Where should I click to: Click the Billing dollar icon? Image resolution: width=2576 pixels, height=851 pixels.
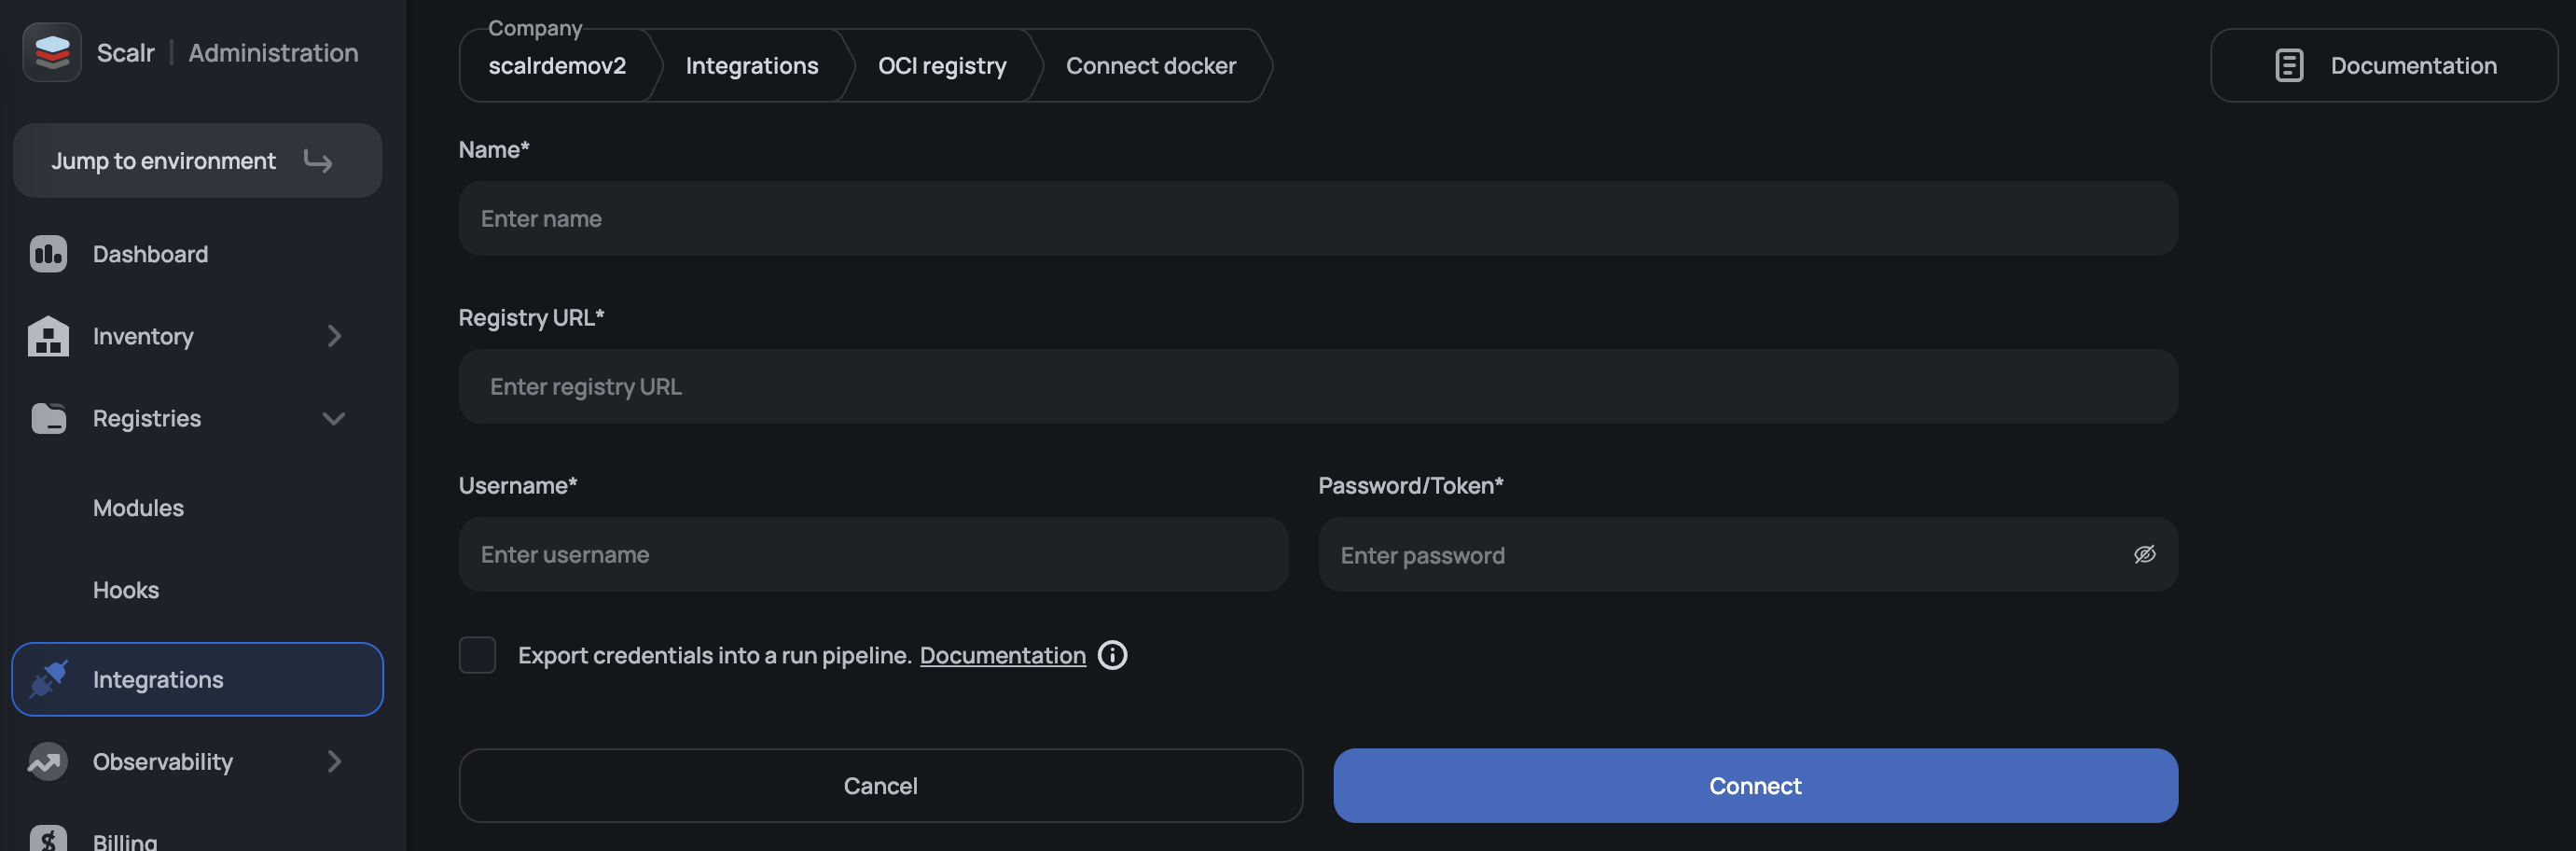48,840
